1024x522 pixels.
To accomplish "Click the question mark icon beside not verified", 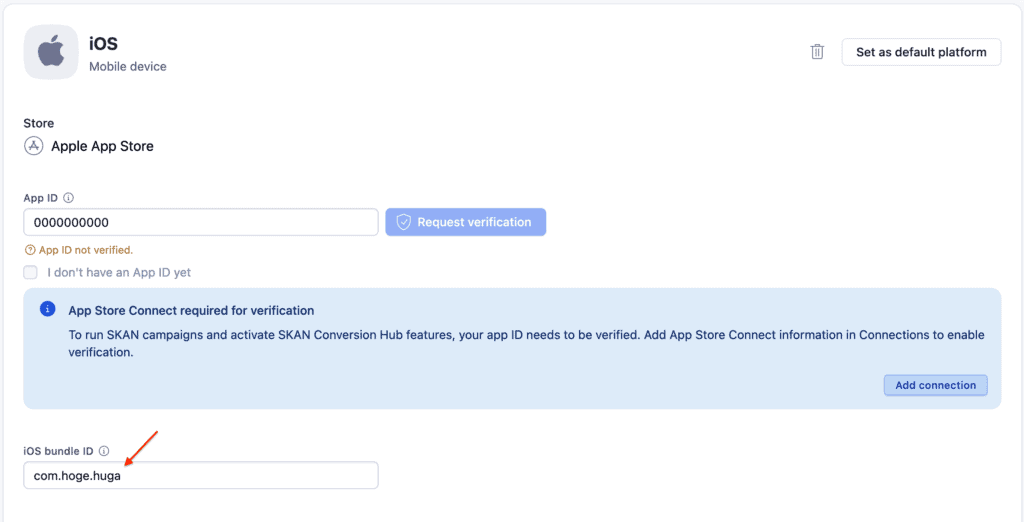I will pyautogui.click(x=29, y=250).
